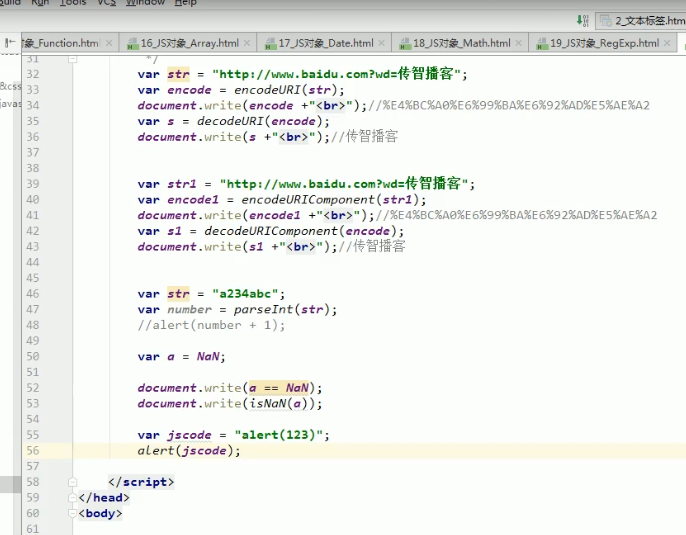
Task: Click the baidu URL string on line 32
Action: 336,74
